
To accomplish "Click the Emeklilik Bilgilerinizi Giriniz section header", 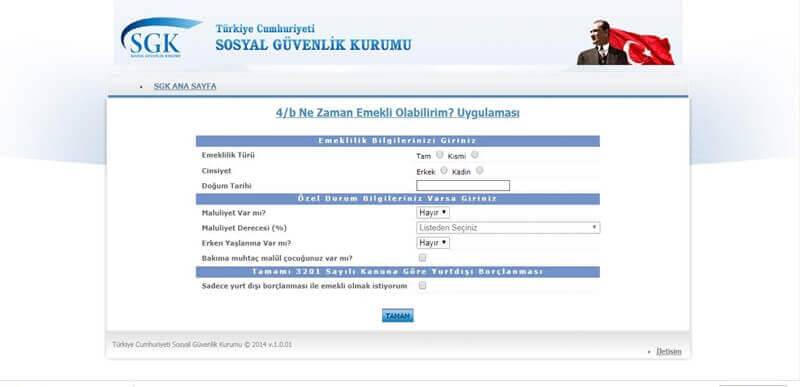I will (397, 141).
